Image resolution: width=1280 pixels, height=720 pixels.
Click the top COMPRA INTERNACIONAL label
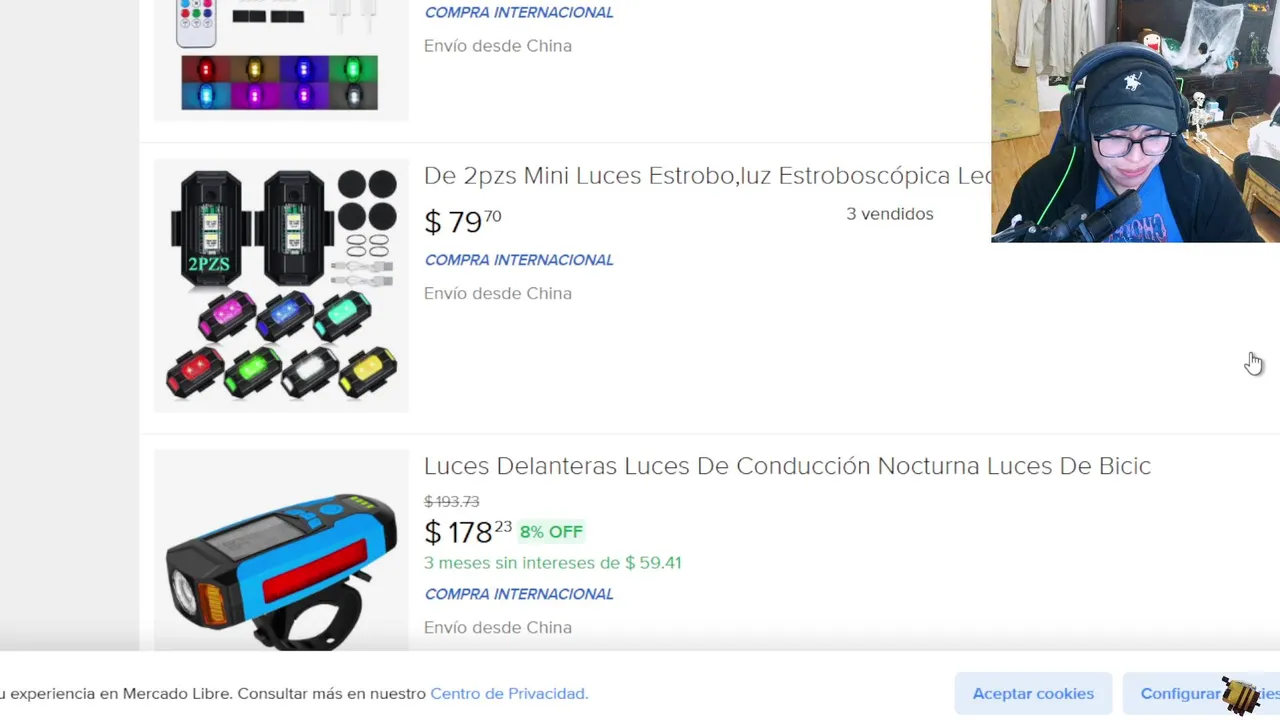519,13
